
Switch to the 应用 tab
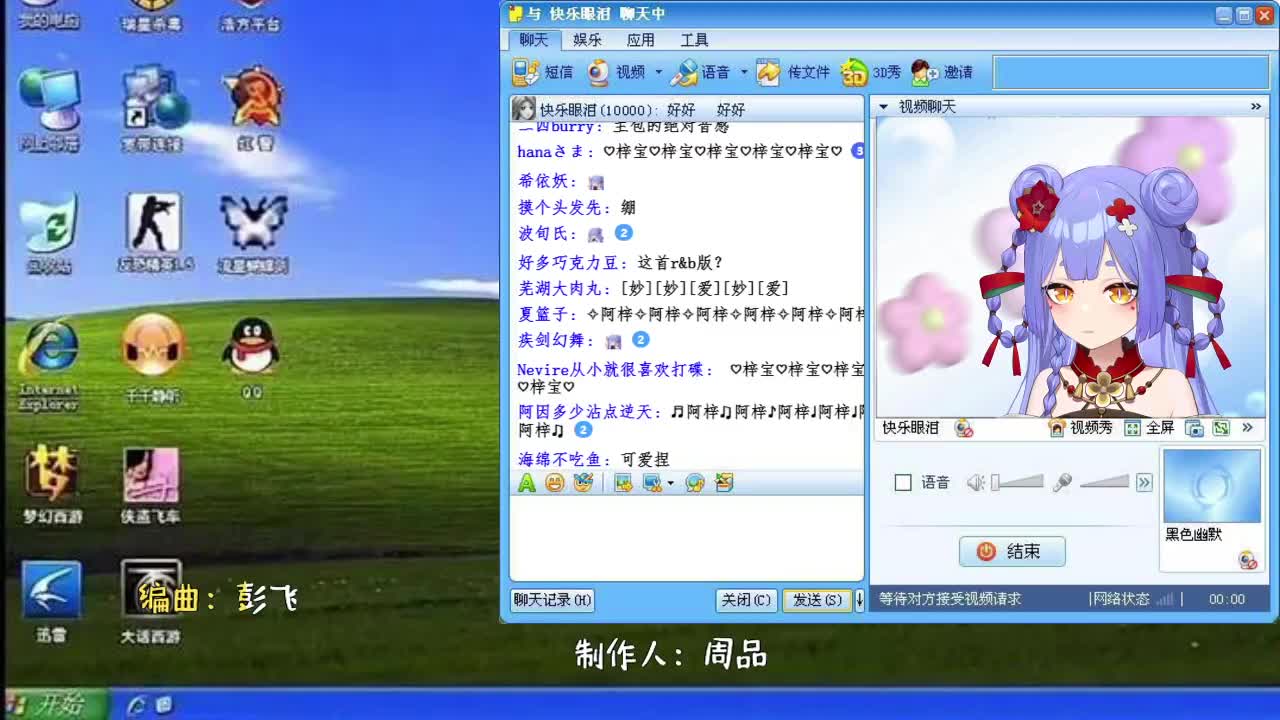(x=640, y=40)
